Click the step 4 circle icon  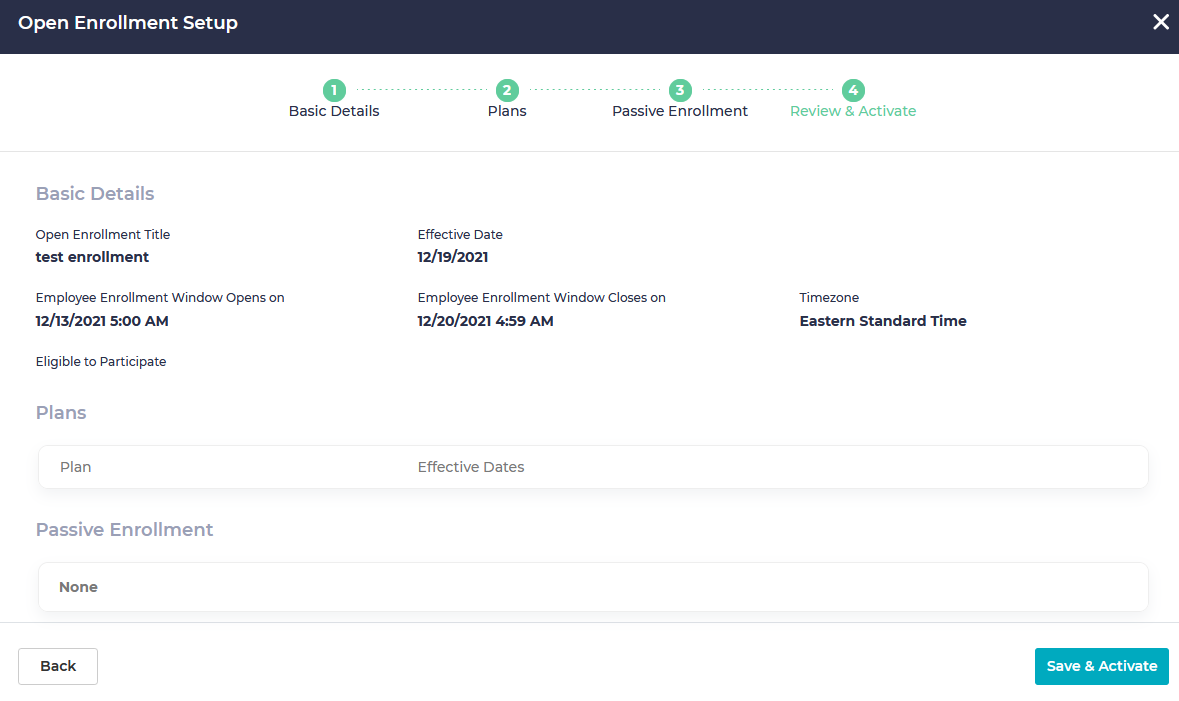(x=853, y=90)
